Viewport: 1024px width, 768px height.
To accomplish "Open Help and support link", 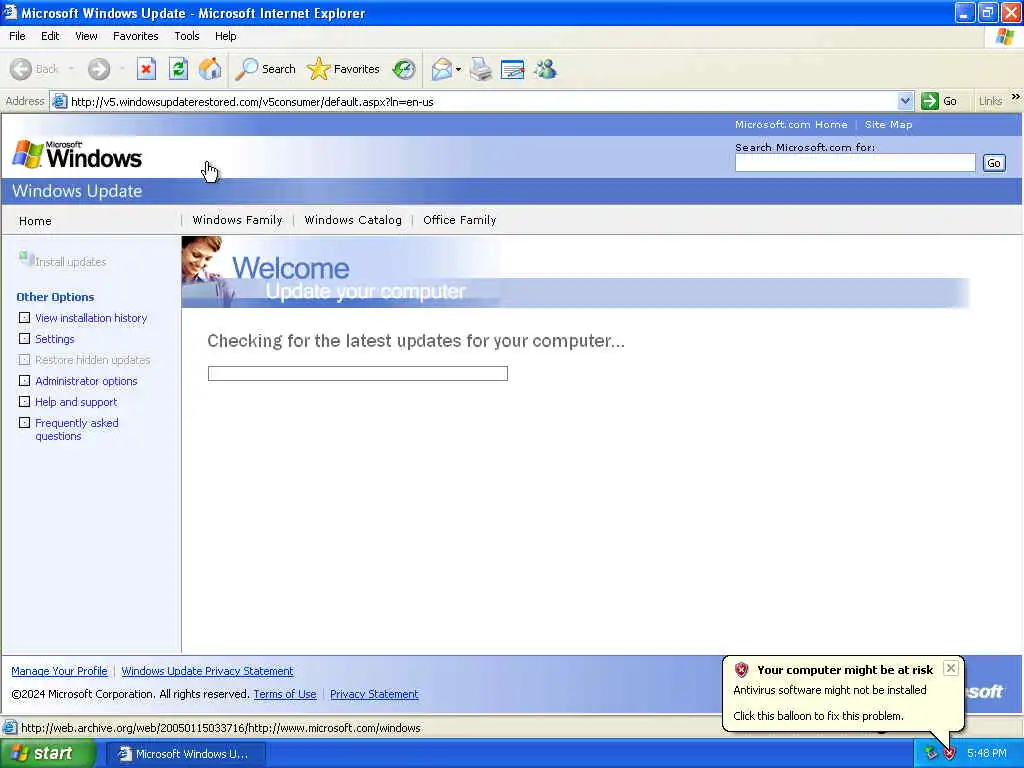I will coord(76,402).
